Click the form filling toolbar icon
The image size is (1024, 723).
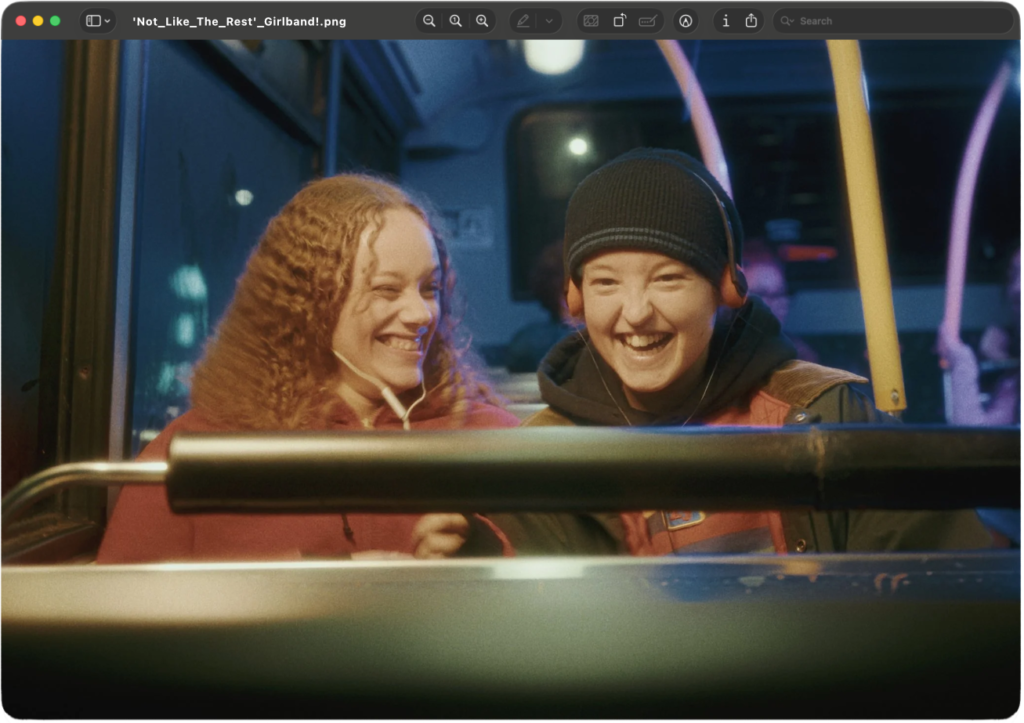(x=648, y=21)
